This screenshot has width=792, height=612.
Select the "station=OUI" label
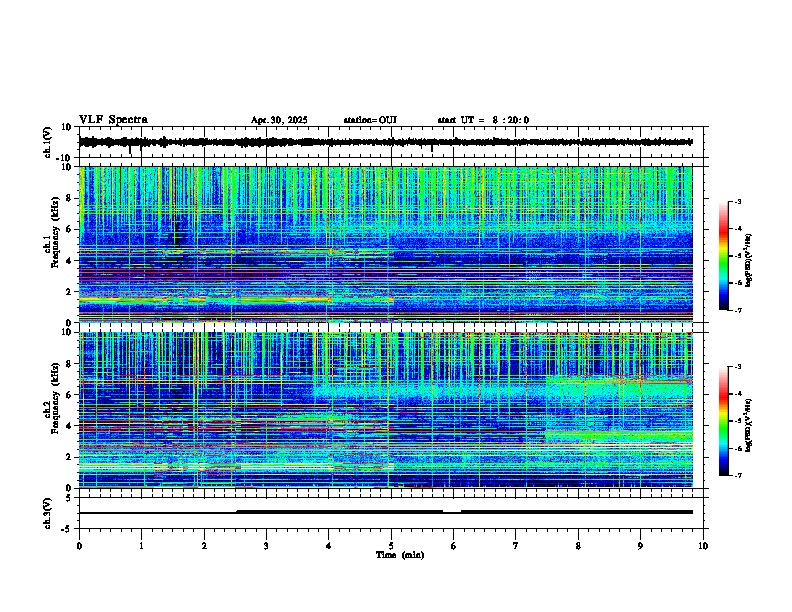370,120
